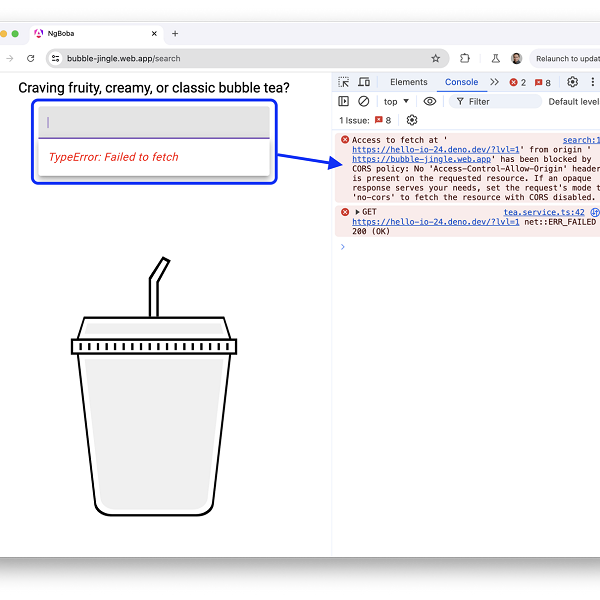Open site information icon in address bar
600x600 pixels.
(55, 58)
